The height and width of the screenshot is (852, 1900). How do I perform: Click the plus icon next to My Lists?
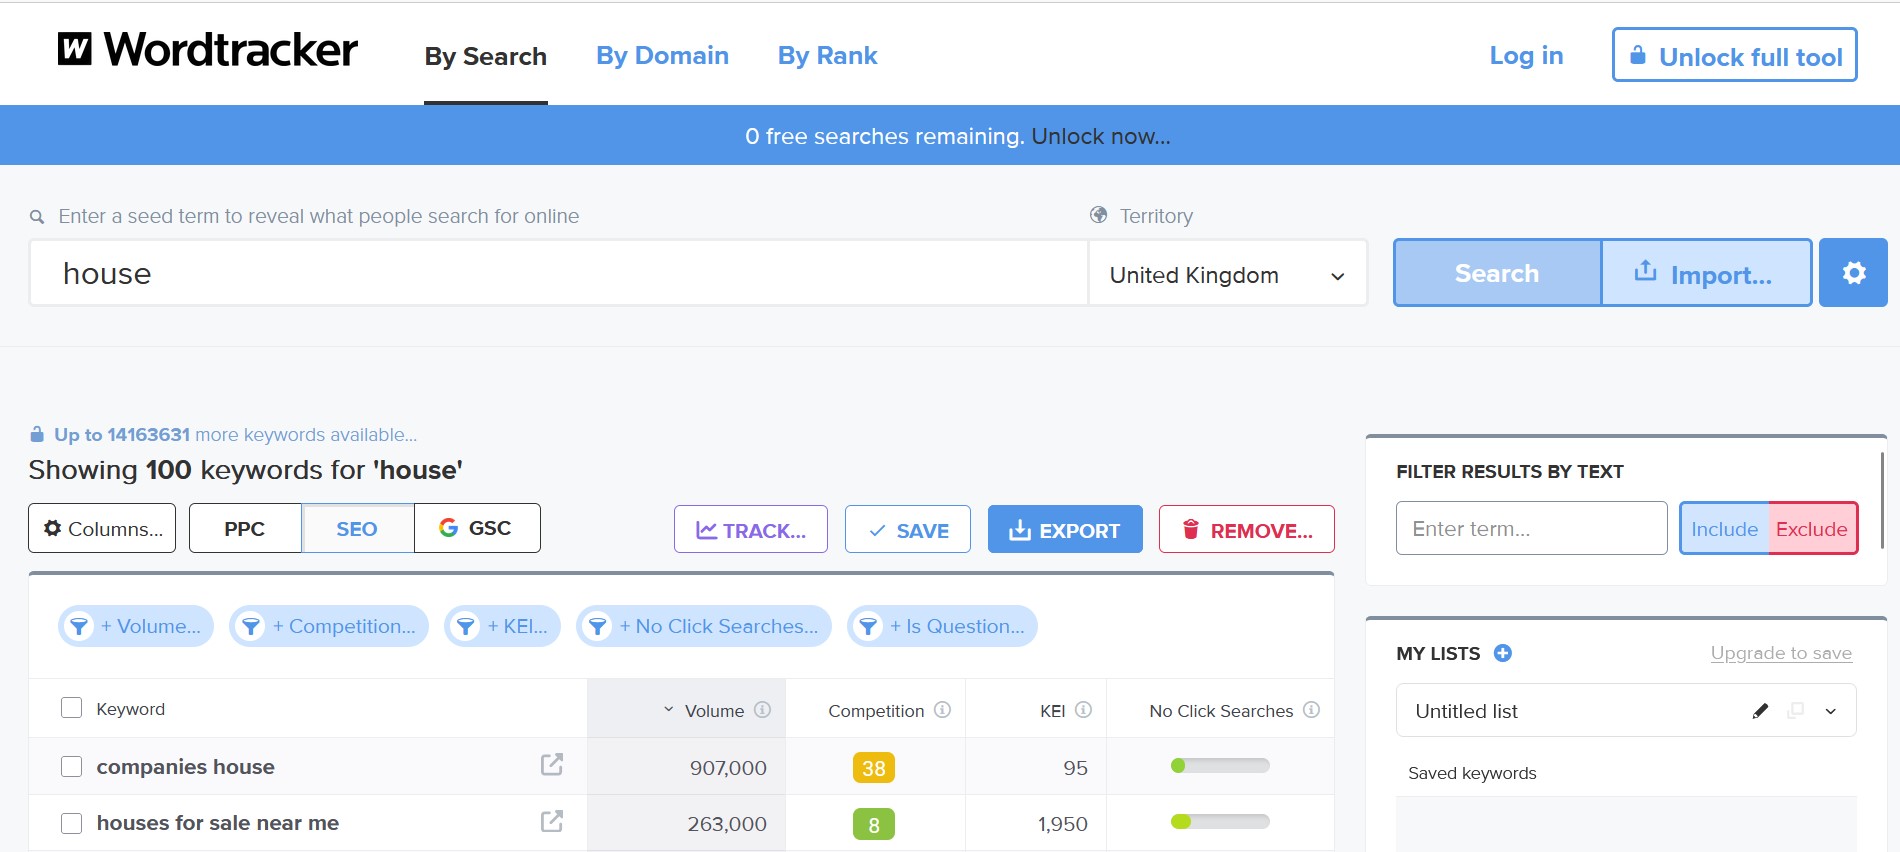(x=1502, y=653)
